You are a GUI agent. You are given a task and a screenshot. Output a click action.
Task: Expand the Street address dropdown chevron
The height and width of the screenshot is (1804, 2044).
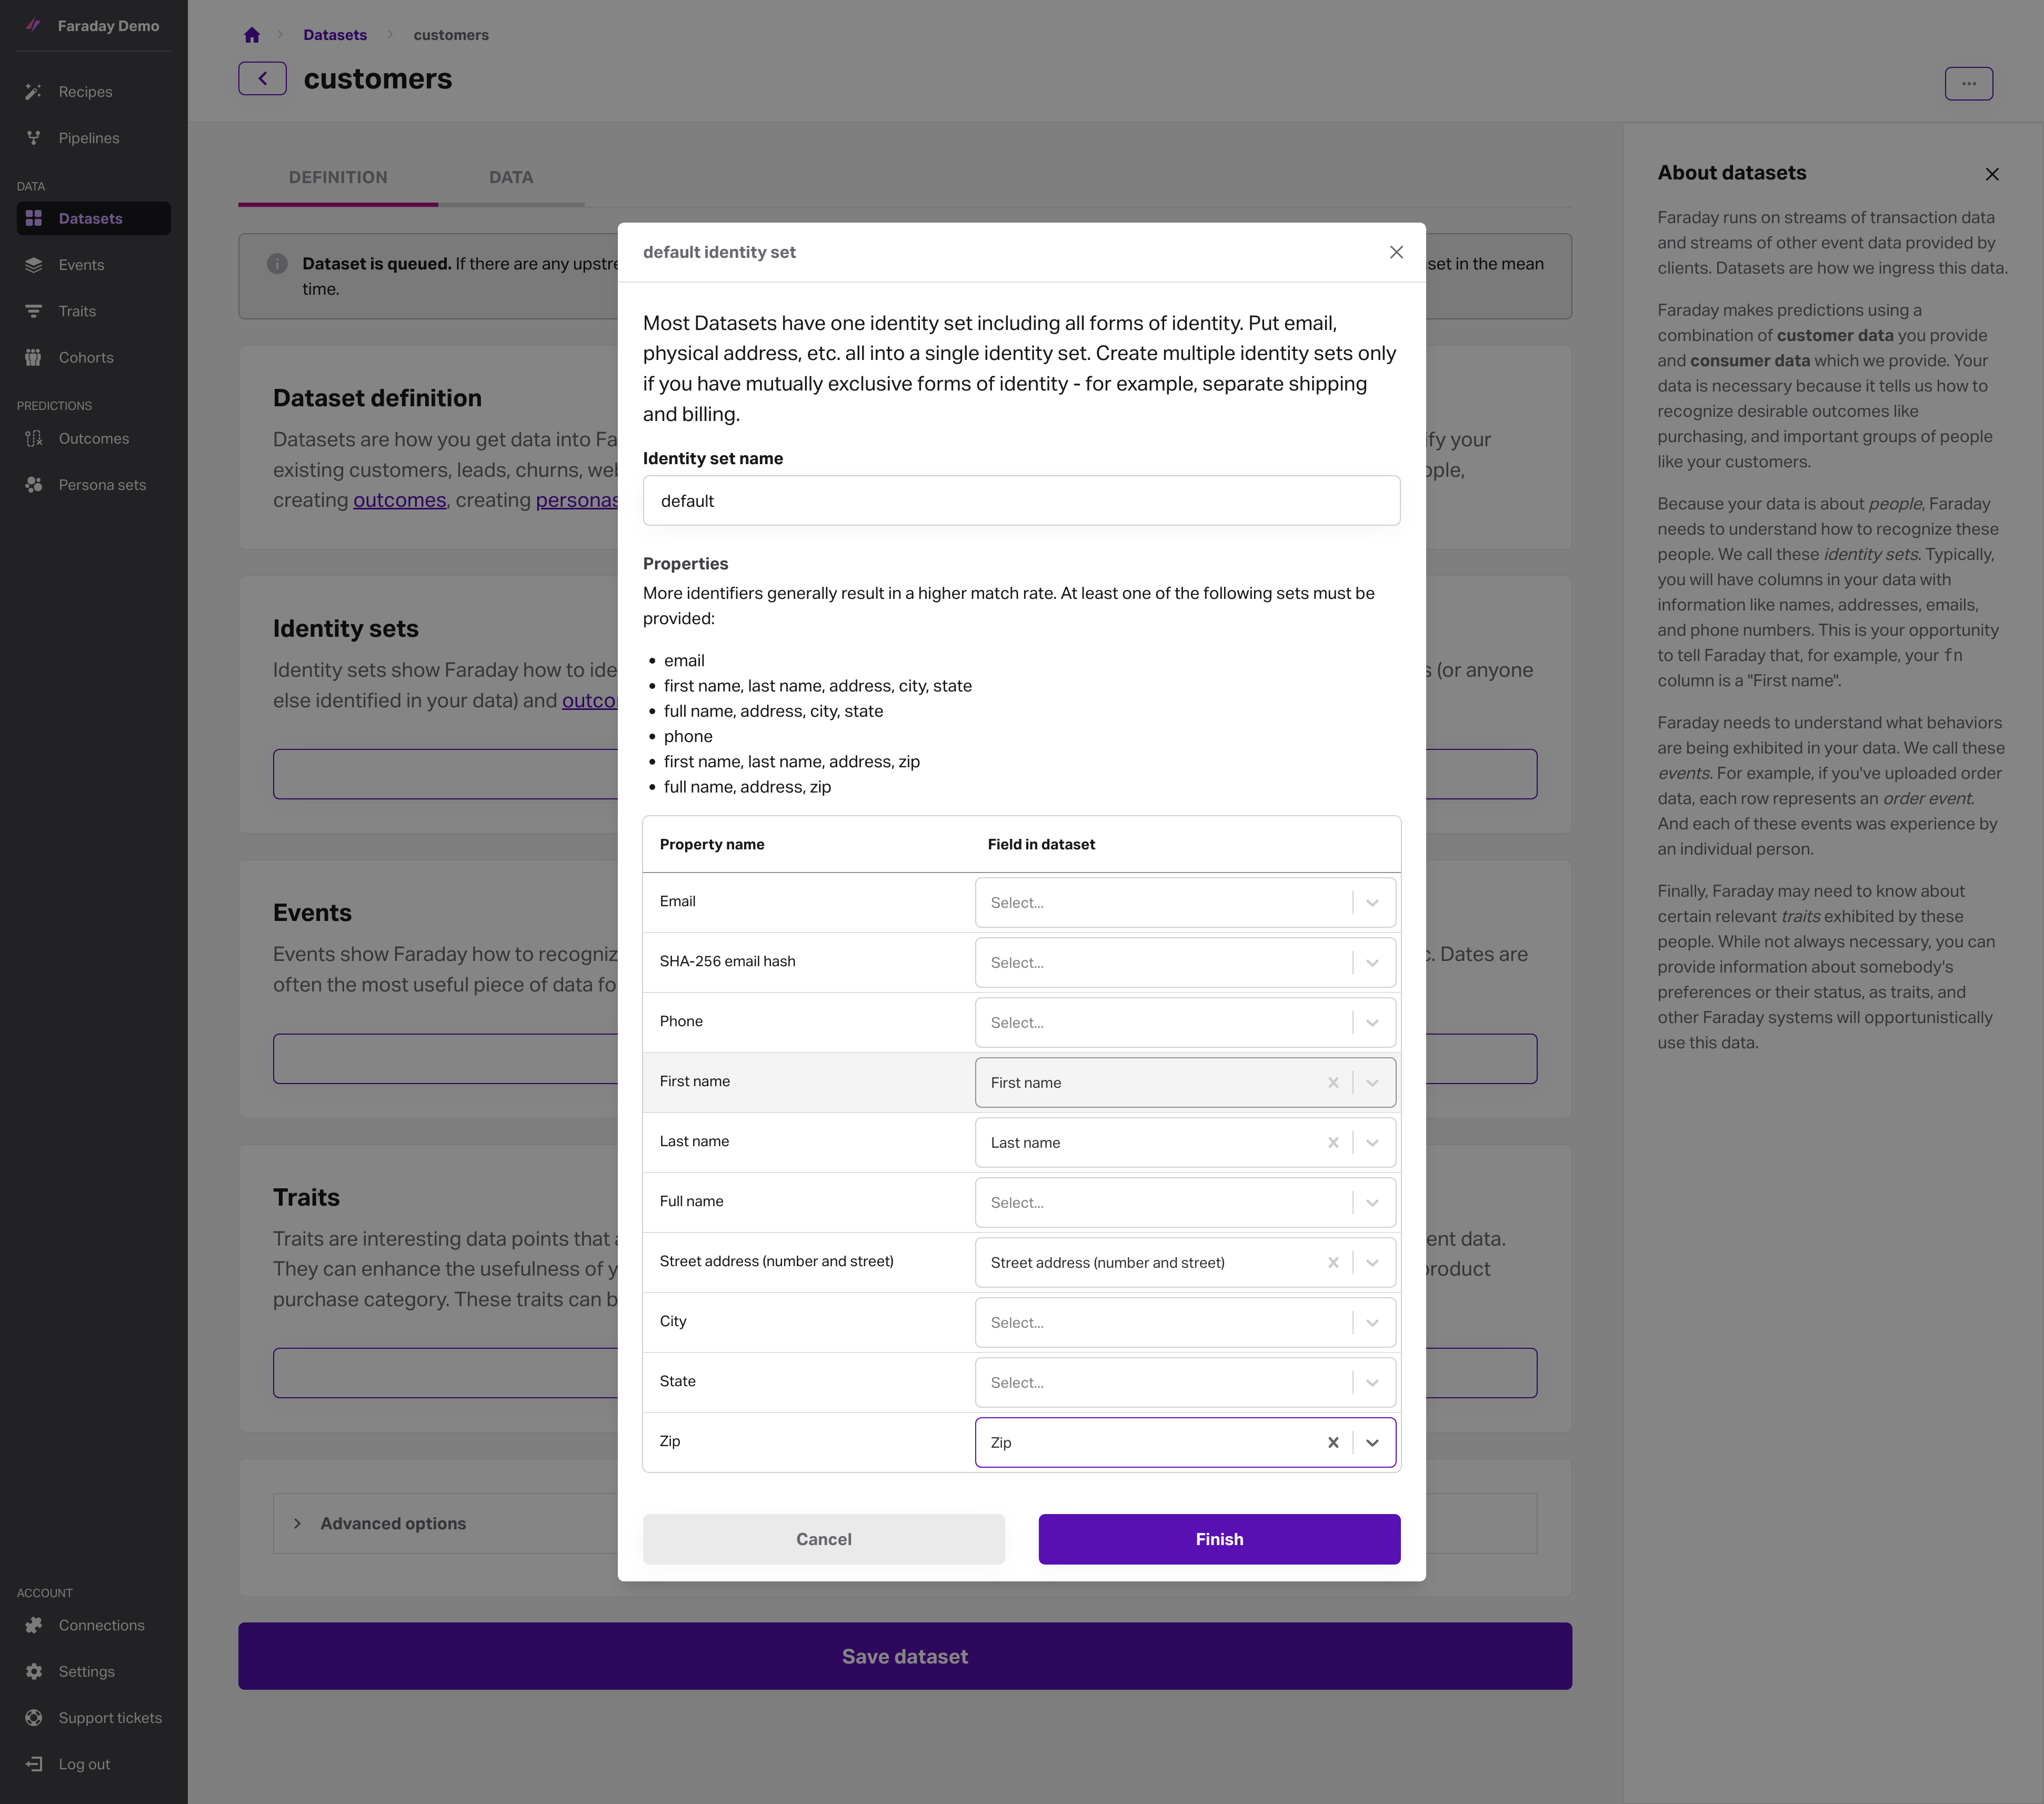coord(1372,1262)
